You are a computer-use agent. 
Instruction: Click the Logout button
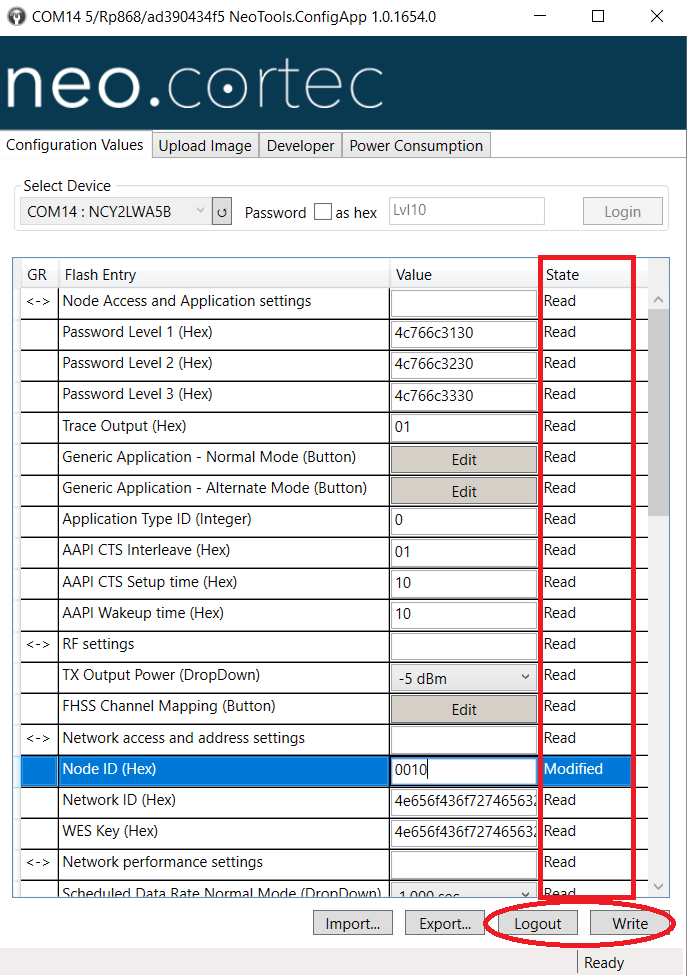pos(538,923)
